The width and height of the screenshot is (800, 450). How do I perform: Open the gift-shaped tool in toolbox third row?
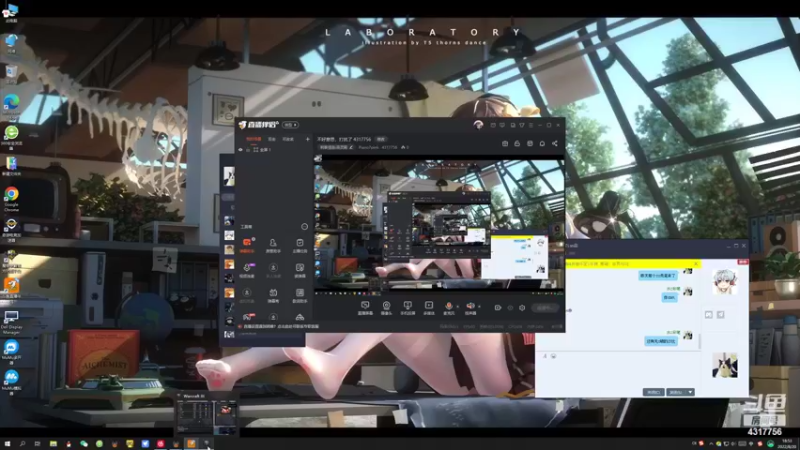(x=273, y=295)
